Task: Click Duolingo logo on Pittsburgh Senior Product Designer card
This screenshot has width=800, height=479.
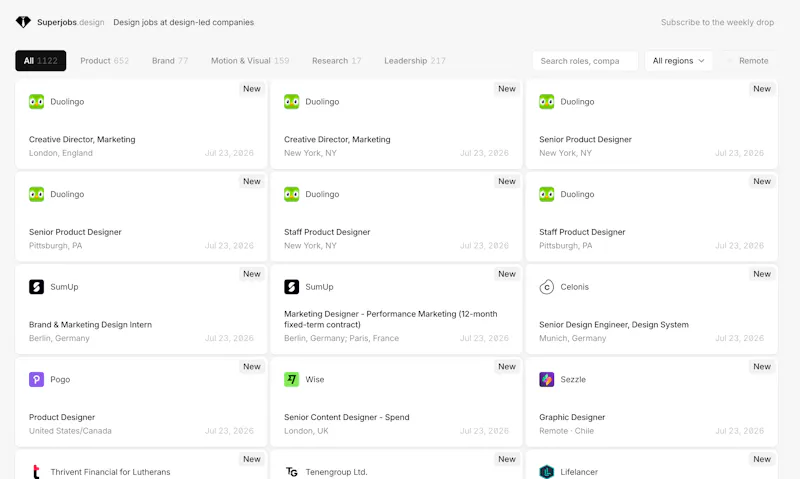Action: [36, 194]
